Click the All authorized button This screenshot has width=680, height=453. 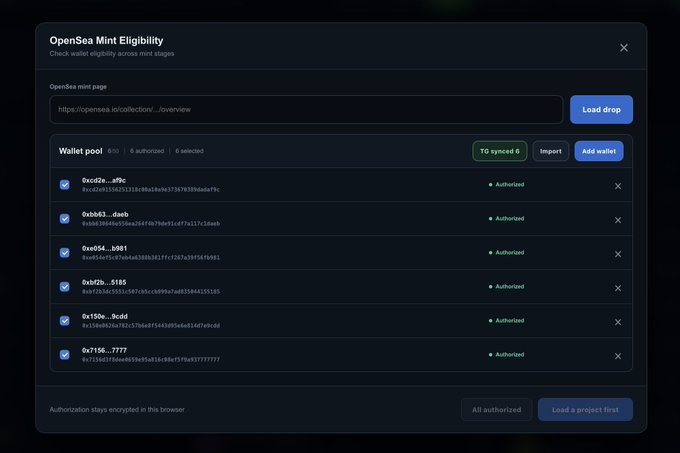click(497, 410)
